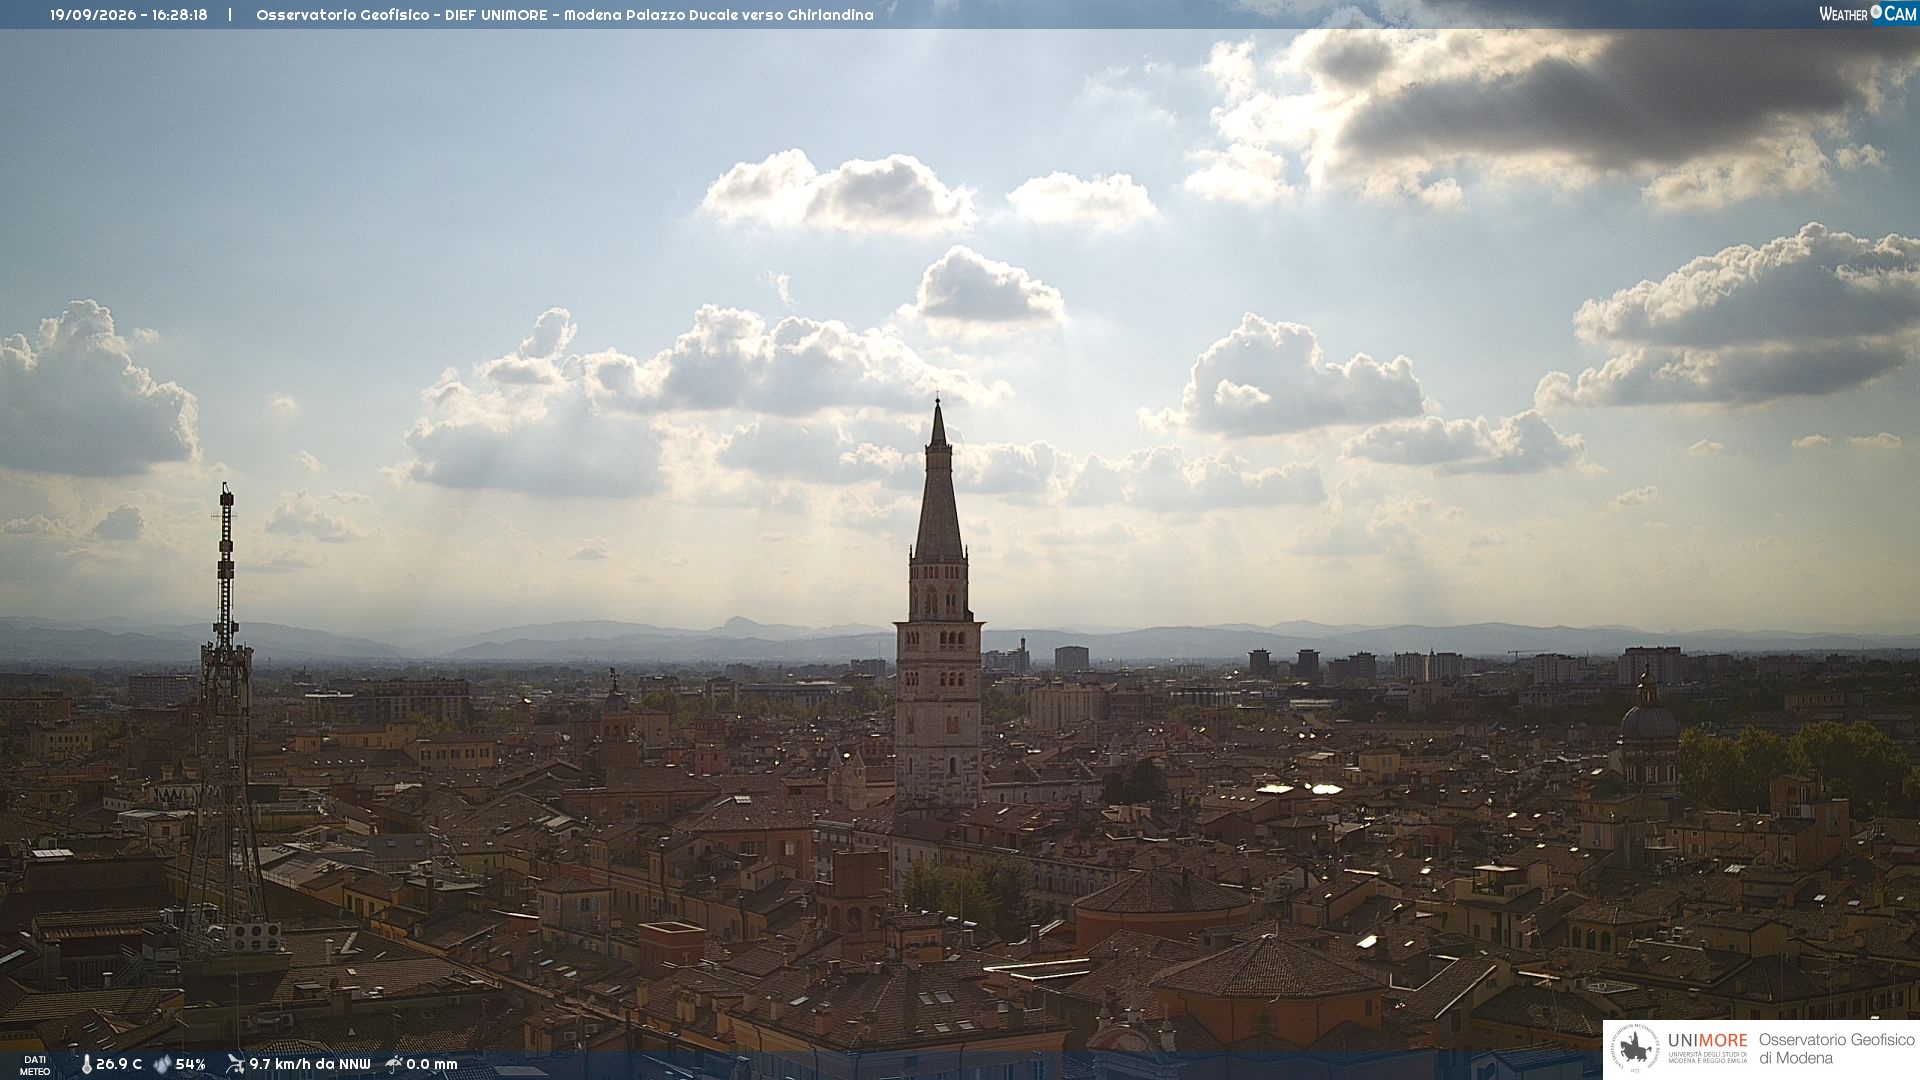Click the 19/09/2026 date stamp
This screenshot has height=1080, width=1920.
(93, 15)
